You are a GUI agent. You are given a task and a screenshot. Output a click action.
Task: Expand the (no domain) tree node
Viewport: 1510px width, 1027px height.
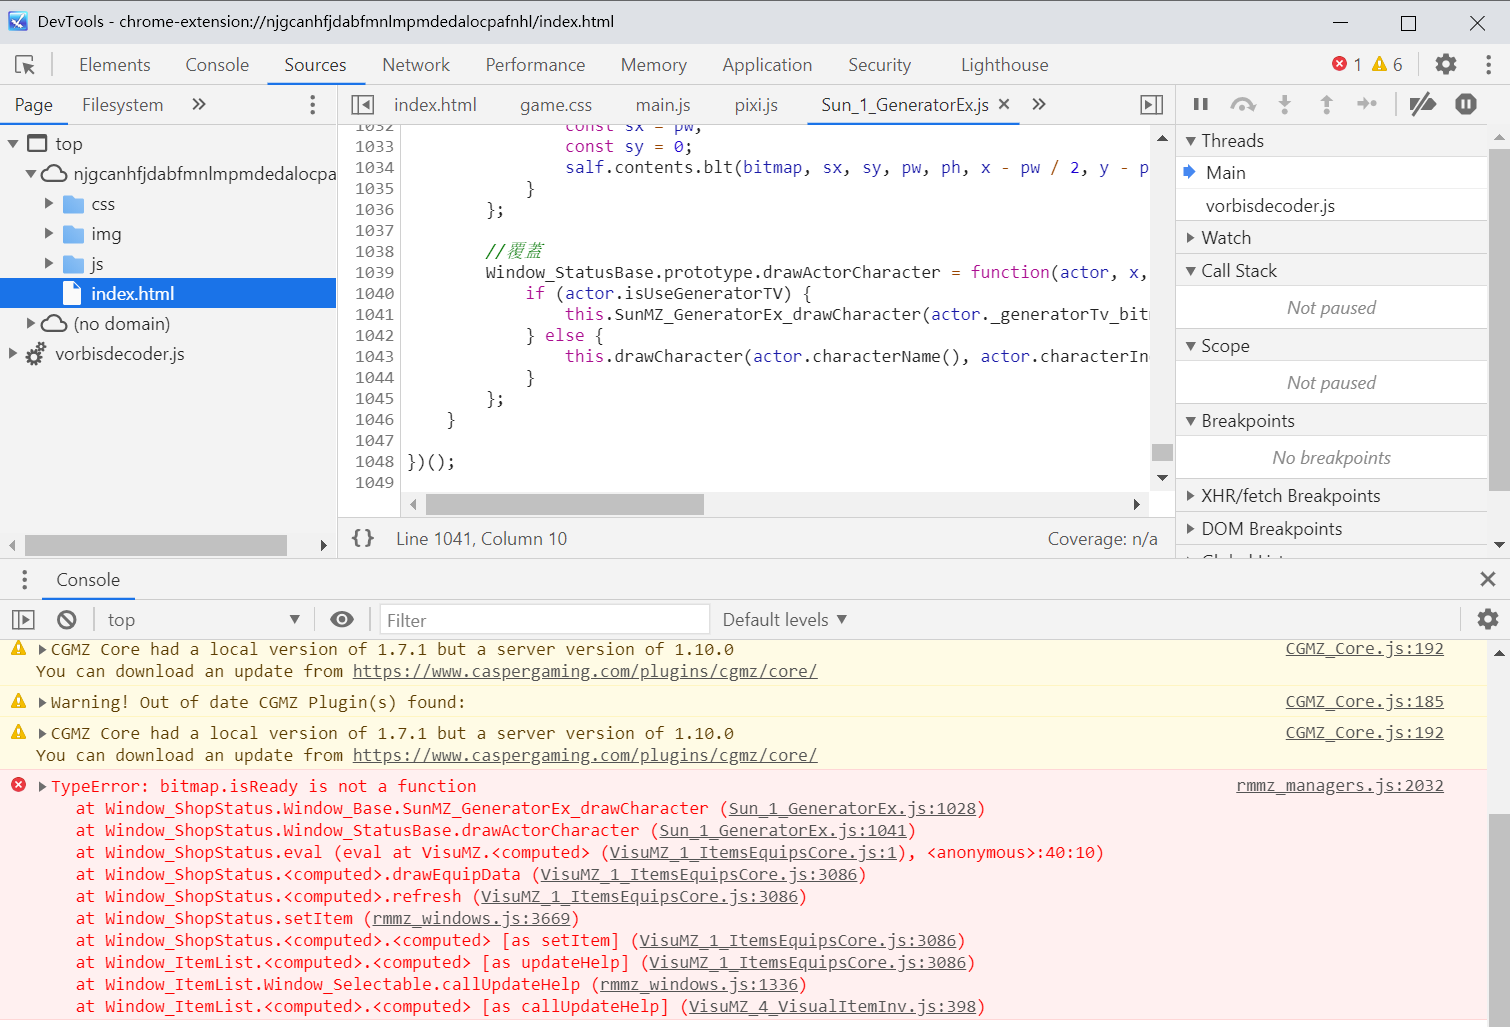click(31, 324)
